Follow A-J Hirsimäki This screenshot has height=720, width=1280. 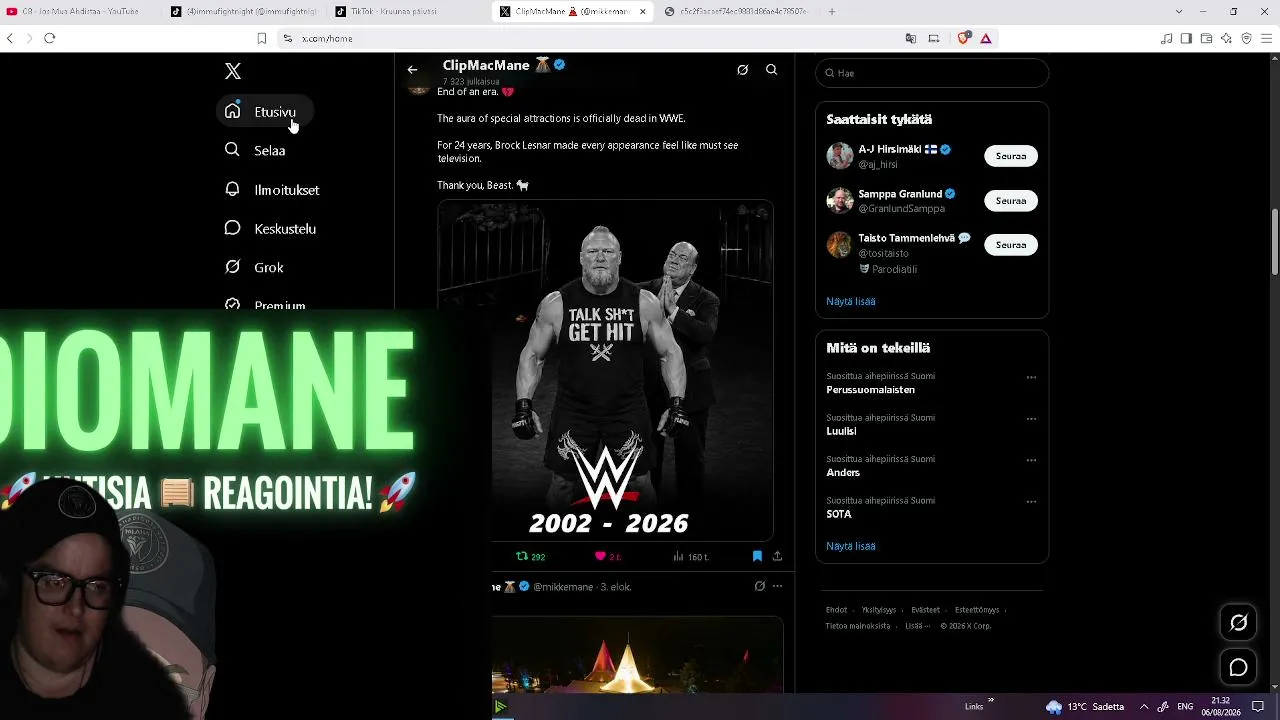click(x=1011, y=156)
